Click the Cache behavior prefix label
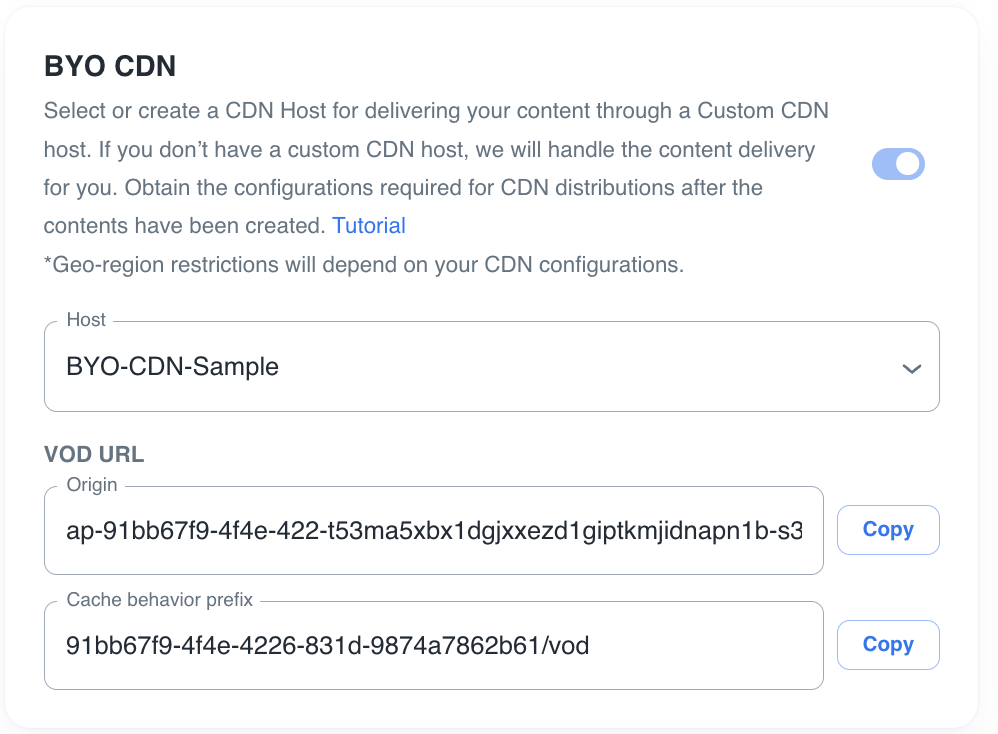998x734 pixels. pyautogui.click(x=160, y=600)
